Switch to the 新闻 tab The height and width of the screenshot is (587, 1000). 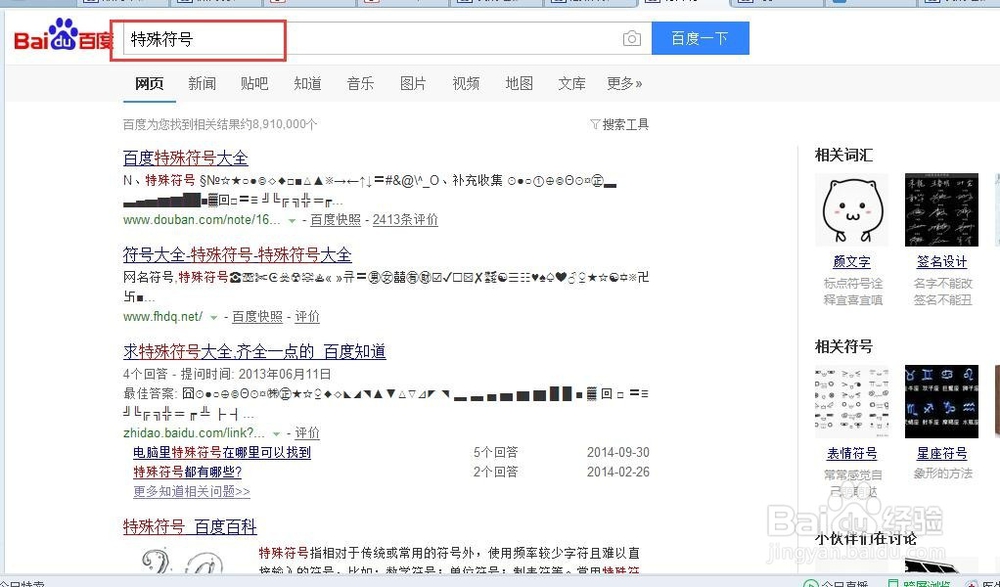(x=202, y=84)
